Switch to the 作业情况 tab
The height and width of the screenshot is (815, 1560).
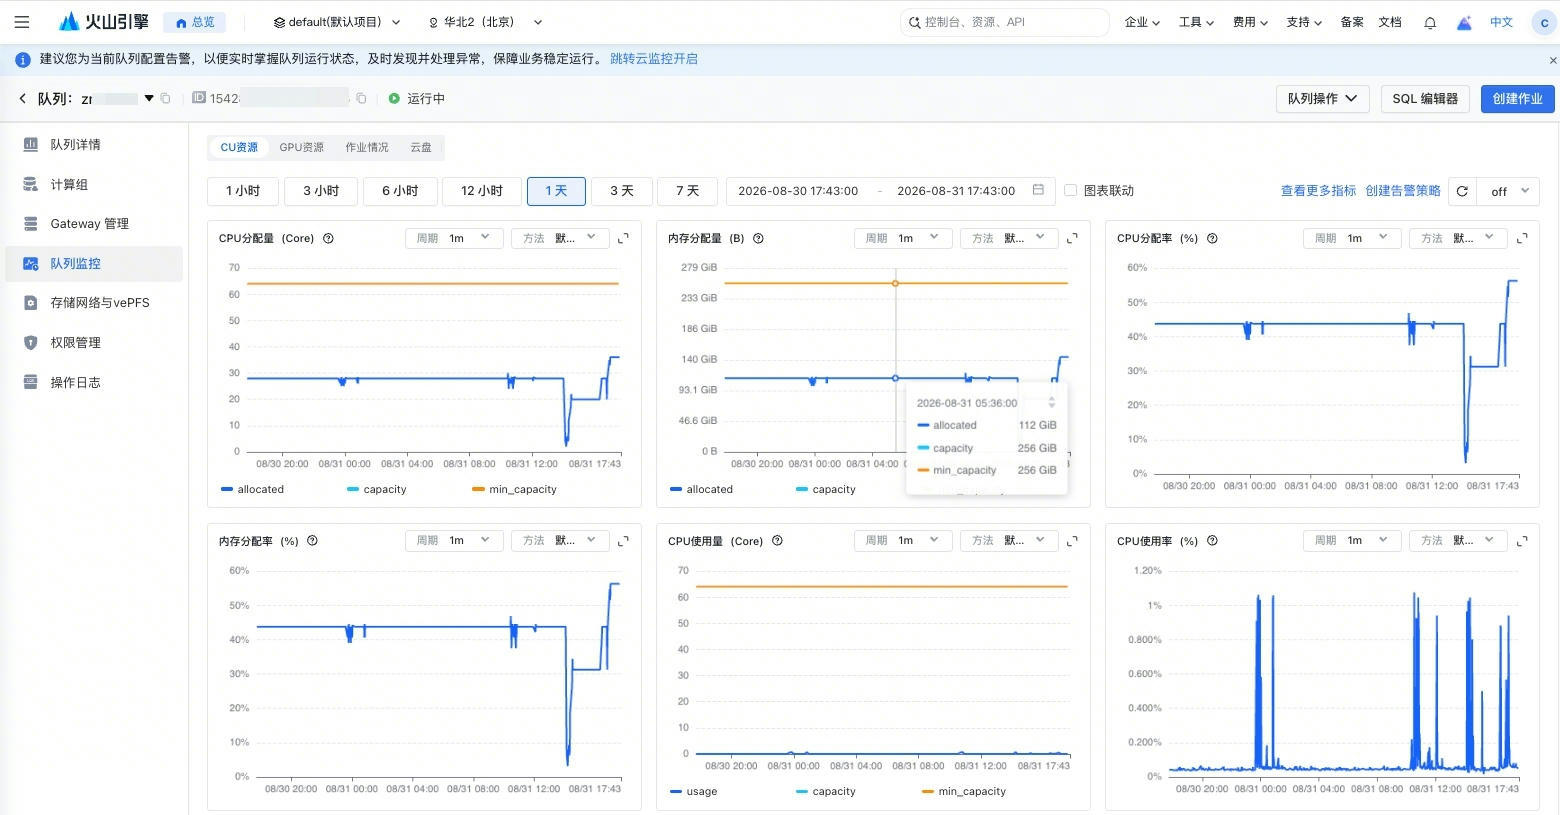coord(367,147)
